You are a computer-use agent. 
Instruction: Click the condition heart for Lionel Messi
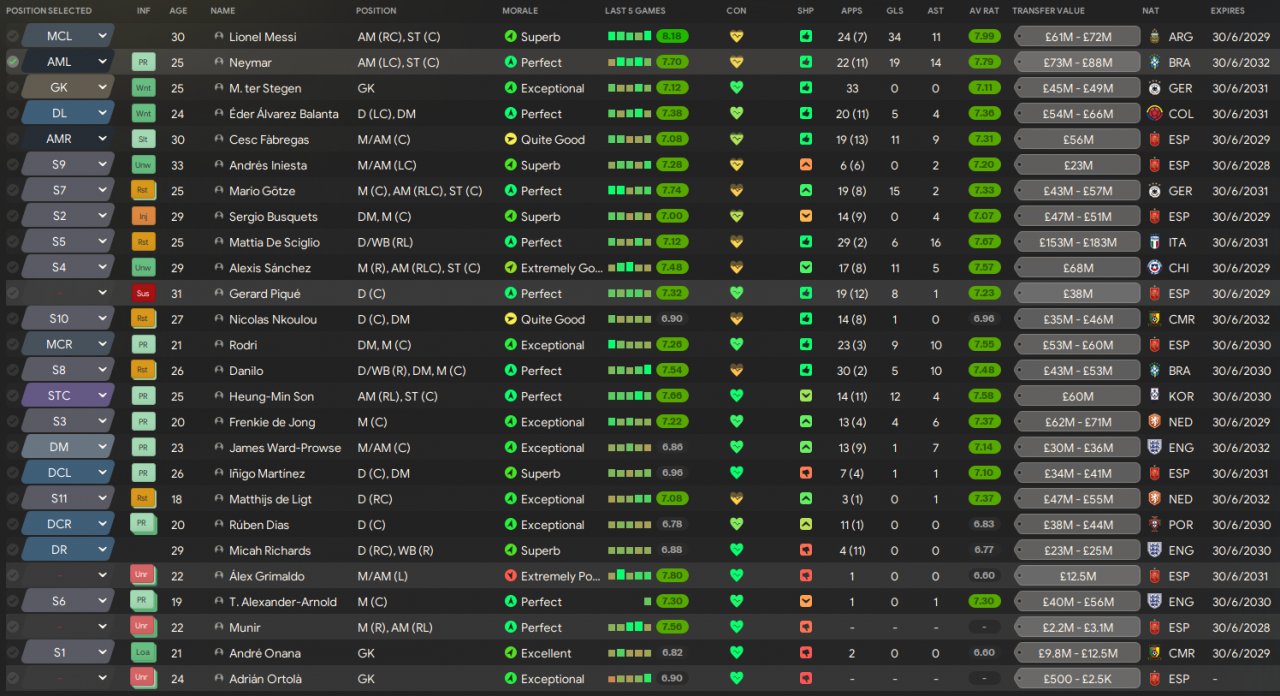click(x=737, y=36)
